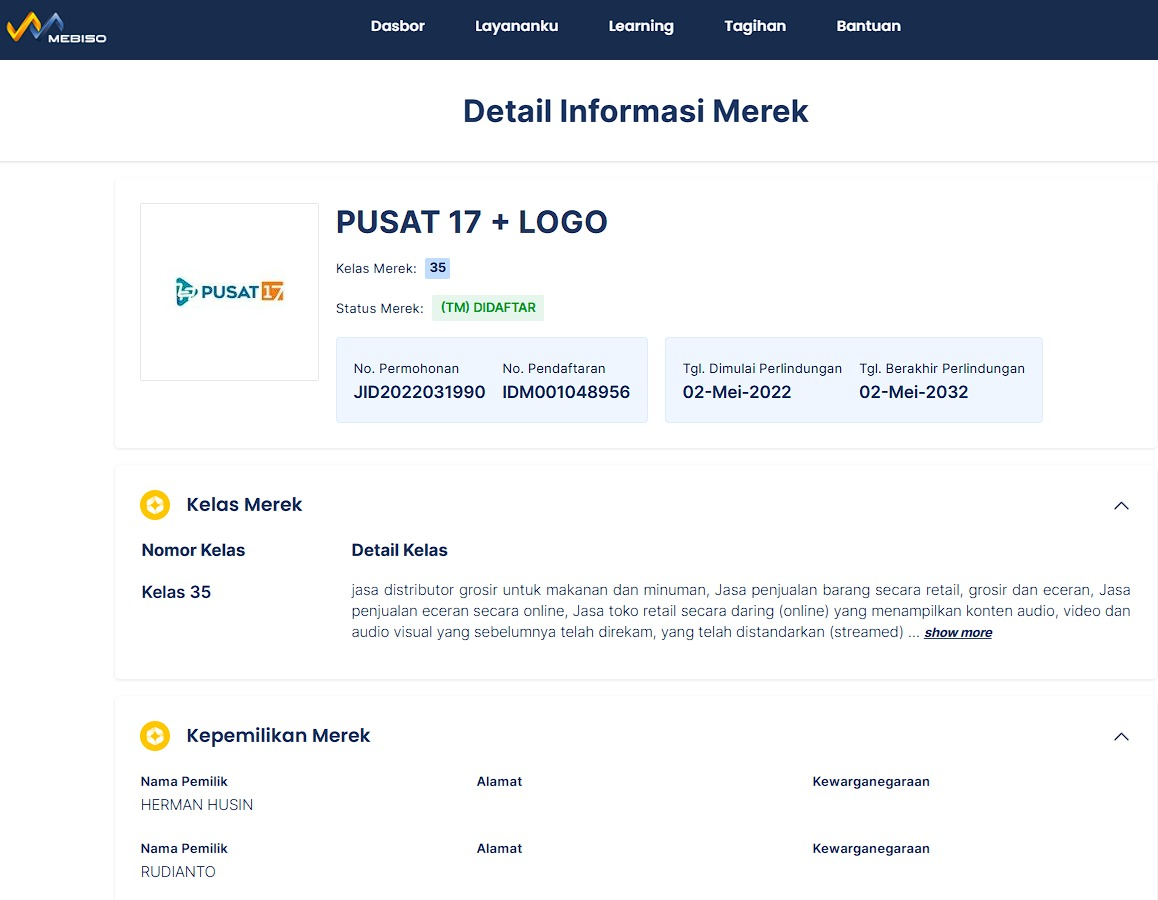Image resolution: width=1158 pixels, height=900 pixels.
Task: Click the Mebiso logo
Action: tap(56, 28)
